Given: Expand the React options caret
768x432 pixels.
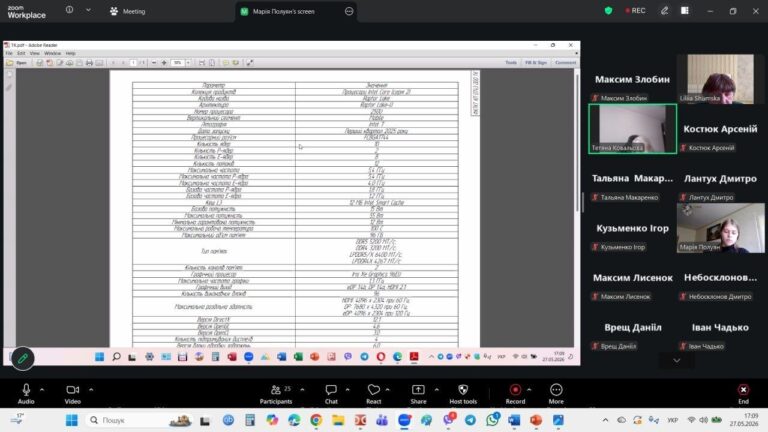Looking at the screenshot, I should pos(387,390).
